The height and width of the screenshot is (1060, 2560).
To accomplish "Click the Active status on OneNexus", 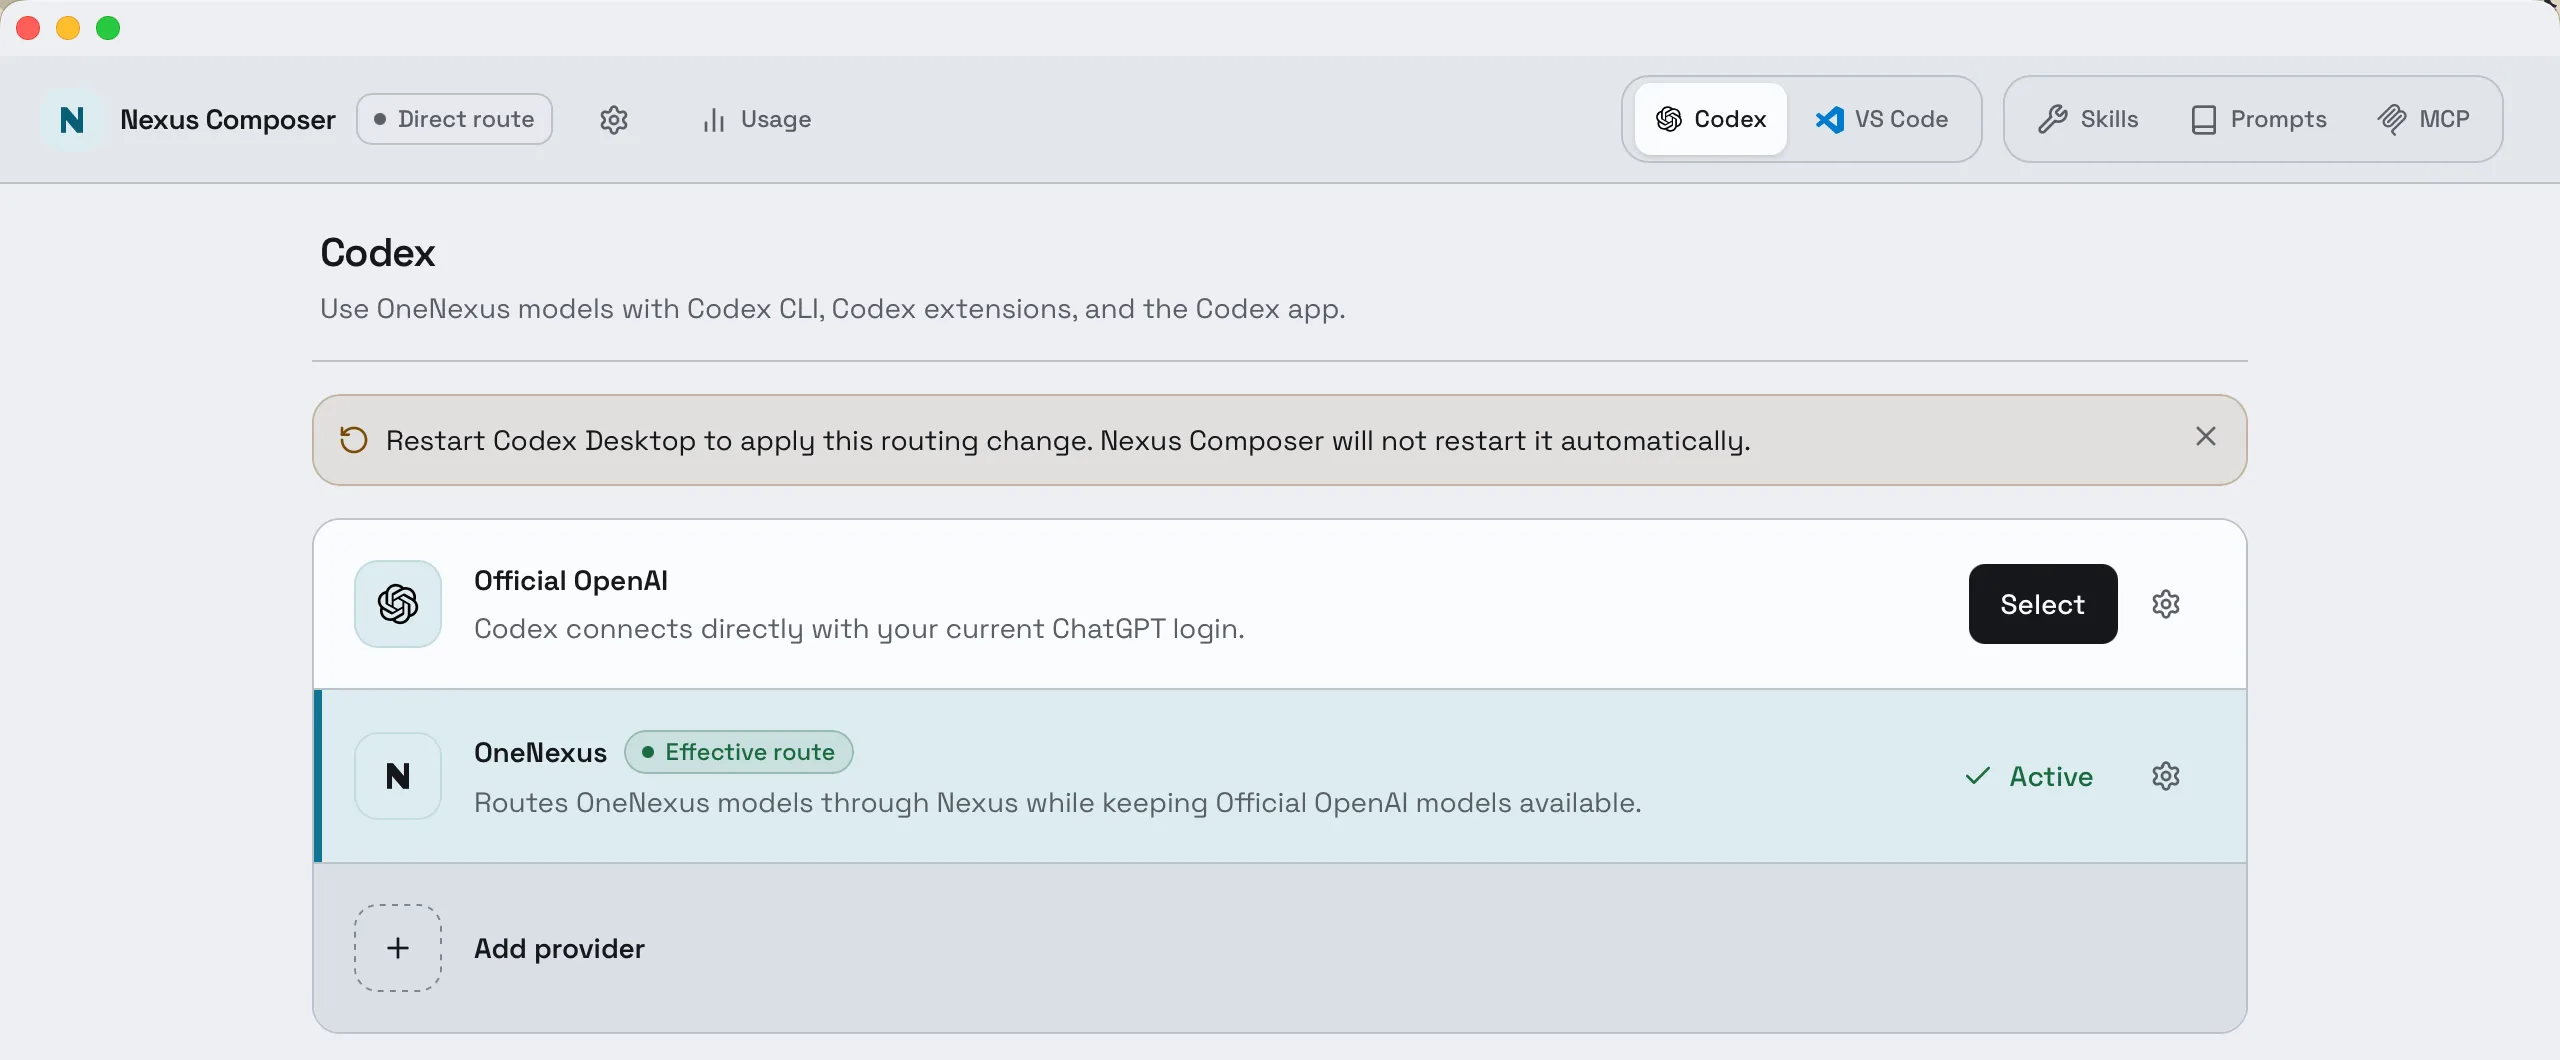I will pyautogui.click(x=2029, y=776).
